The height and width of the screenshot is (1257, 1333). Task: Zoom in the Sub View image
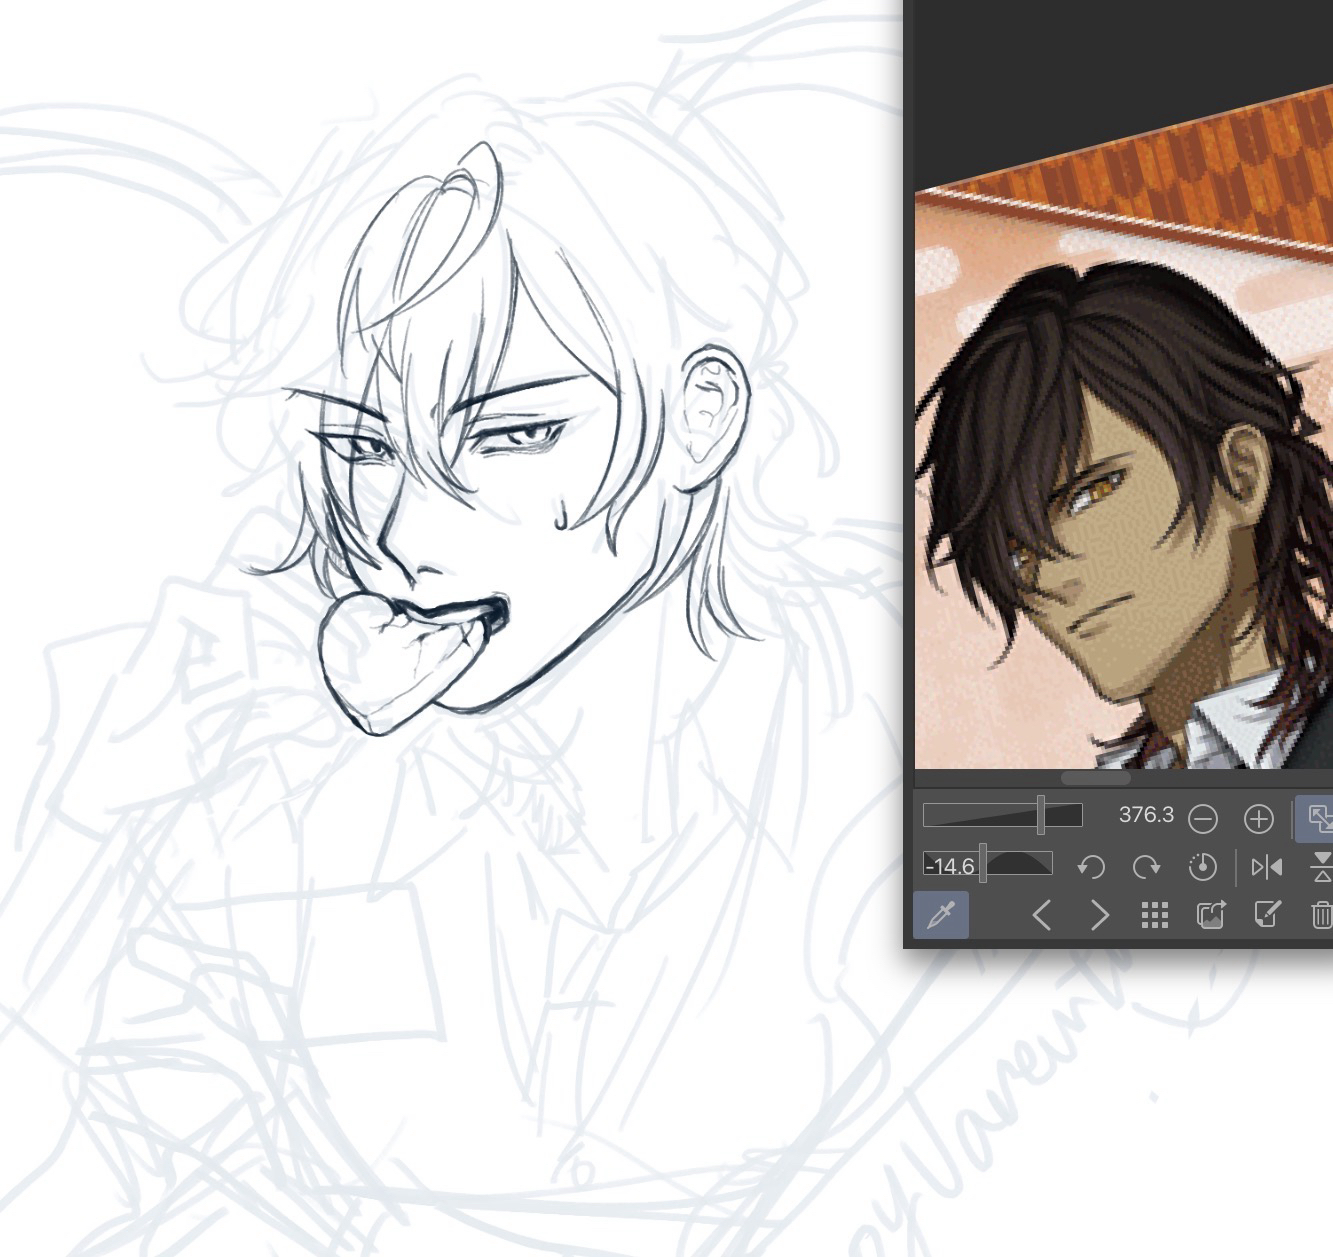(x=1258, y=819)
